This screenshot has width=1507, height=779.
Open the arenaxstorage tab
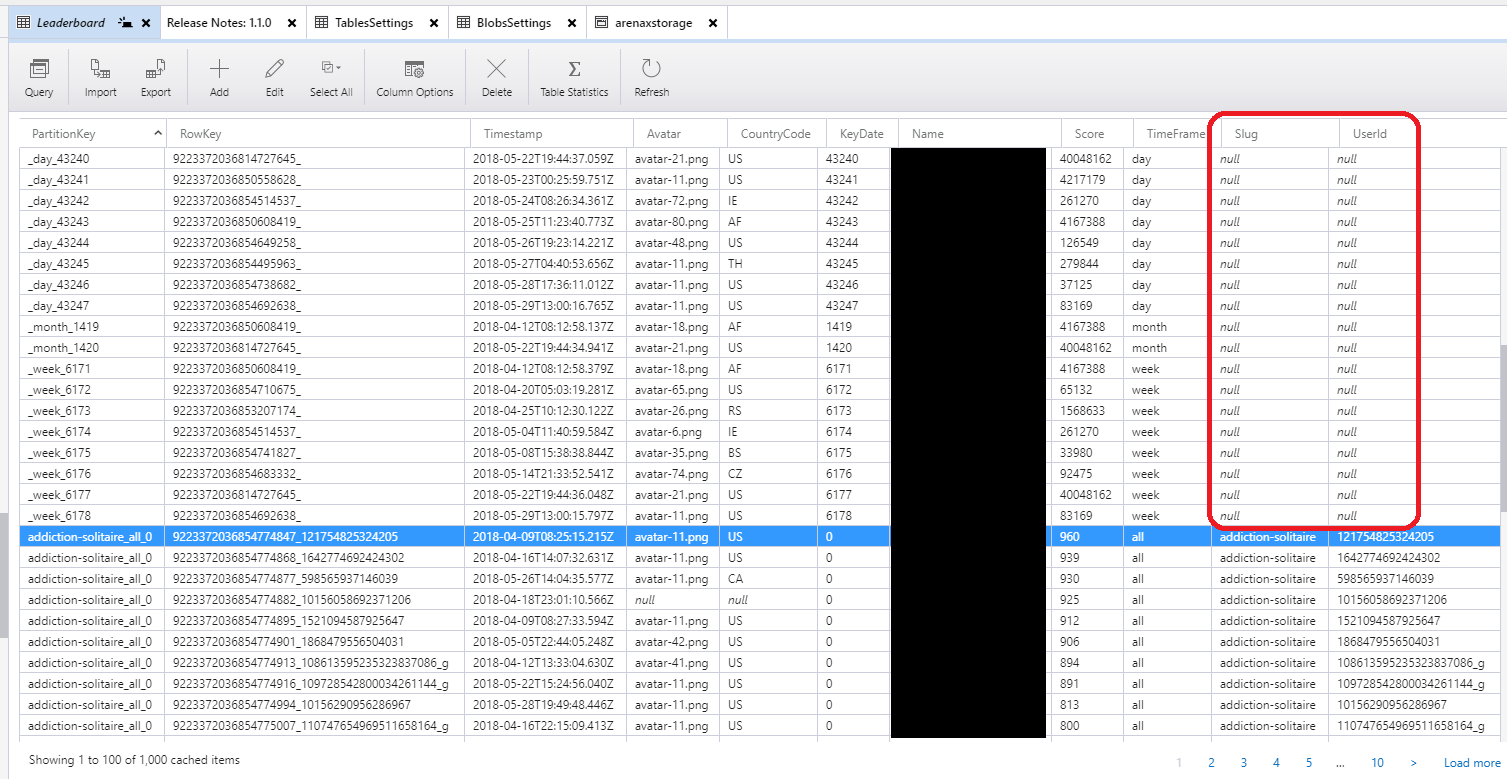(x=655, y=21)
